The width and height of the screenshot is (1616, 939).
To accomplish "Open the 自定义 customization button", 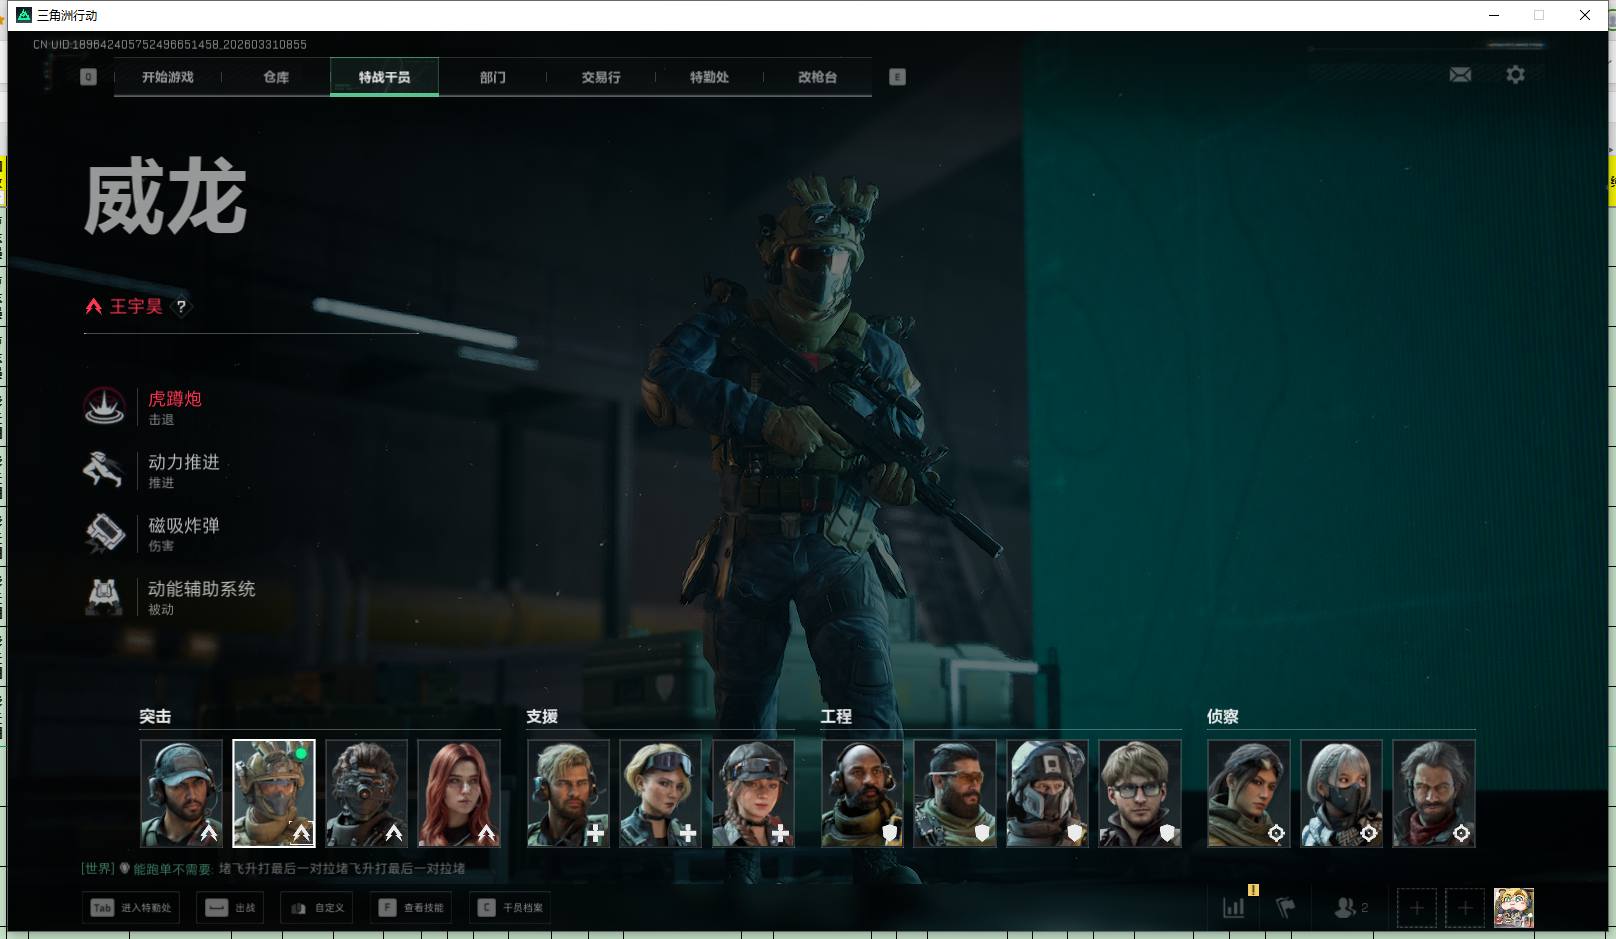I will [x=318, y=908].
